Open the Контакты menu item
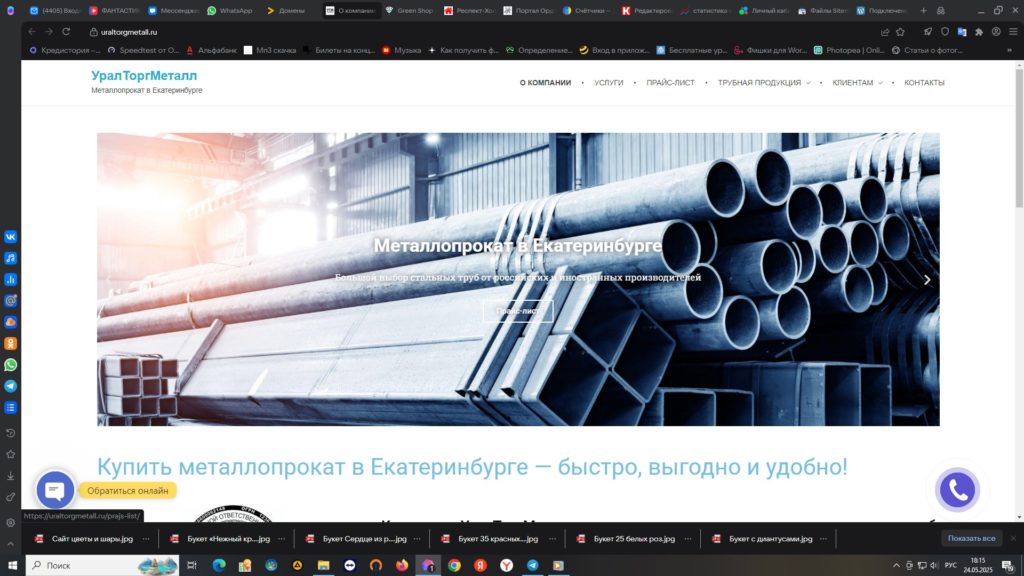 [924, 83]
